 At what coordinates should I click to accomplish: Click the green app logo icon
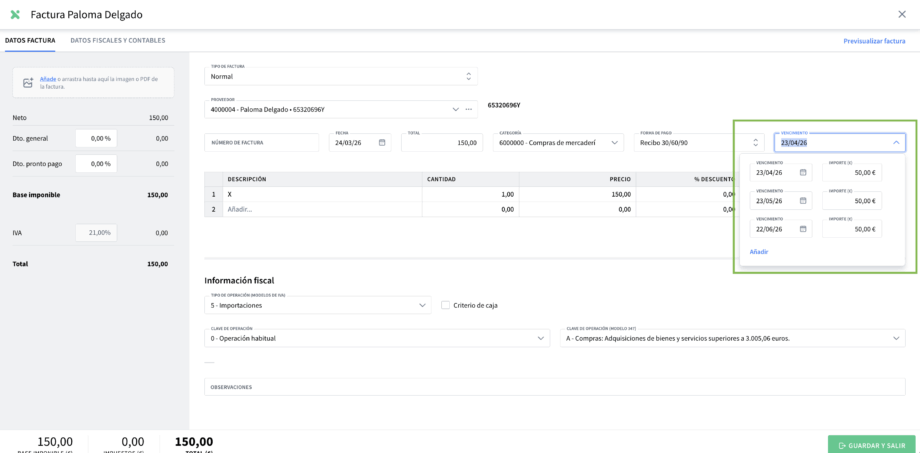[15, 15]
